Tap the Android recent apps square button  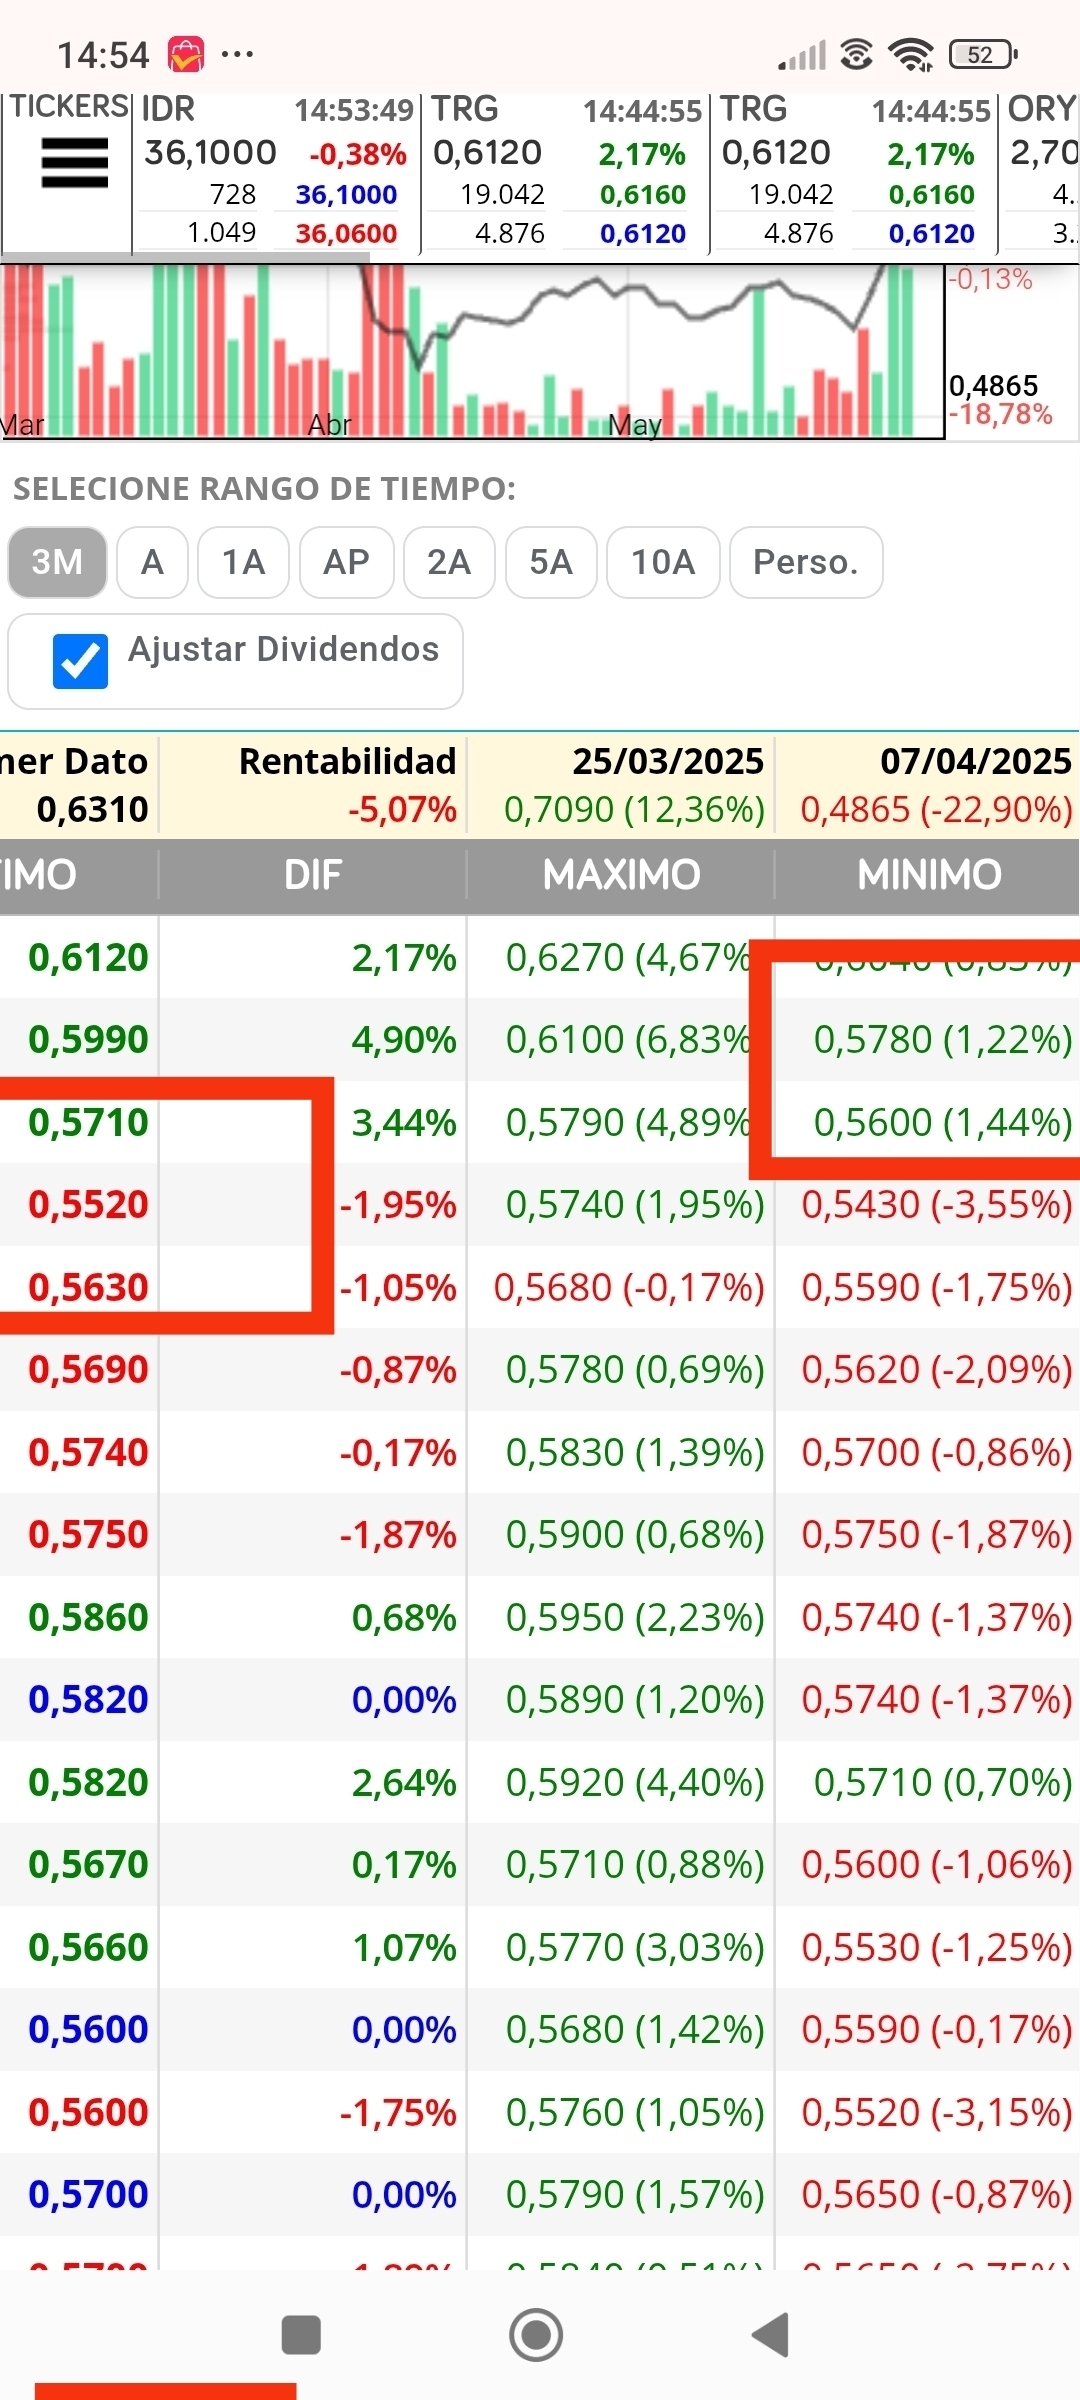click(x=301, y=2335)
